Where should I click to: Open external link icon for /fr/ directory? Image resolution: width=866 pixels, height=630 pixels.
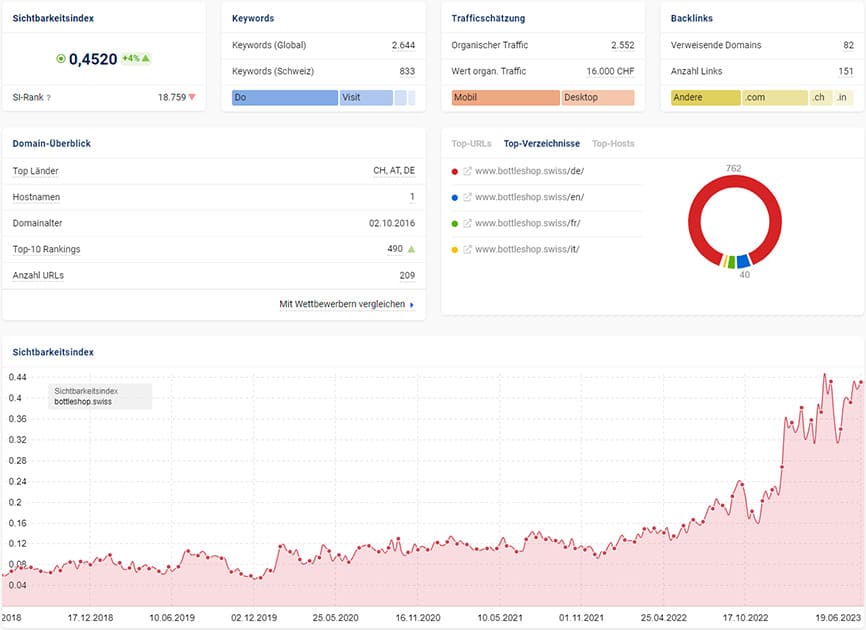click(467, 223)
